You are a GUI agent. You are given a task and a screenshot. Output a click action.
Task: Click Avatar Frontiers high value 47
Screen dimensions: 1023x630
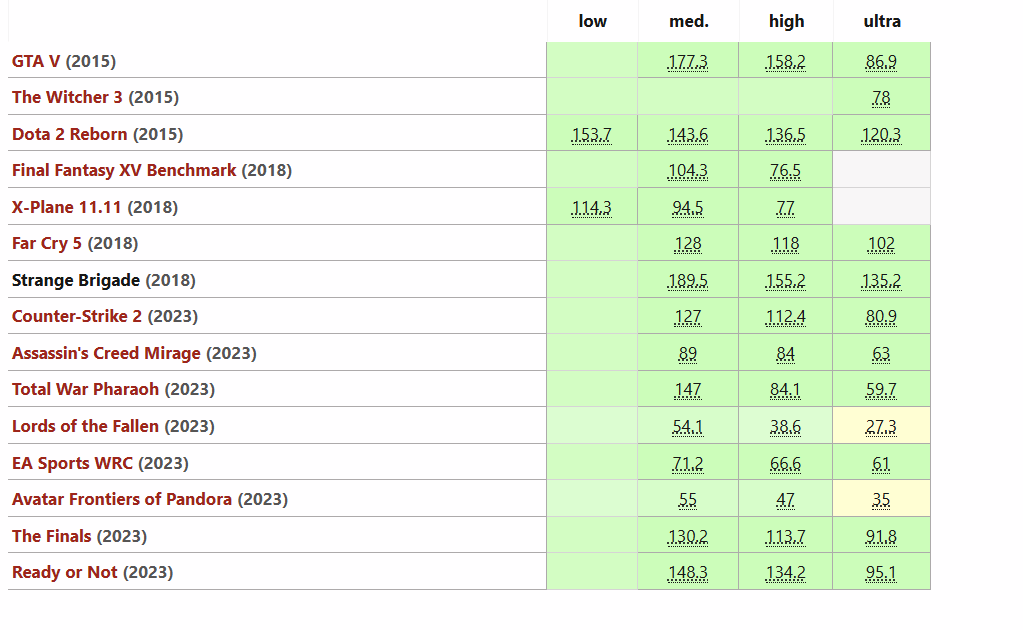coord(786,500)
